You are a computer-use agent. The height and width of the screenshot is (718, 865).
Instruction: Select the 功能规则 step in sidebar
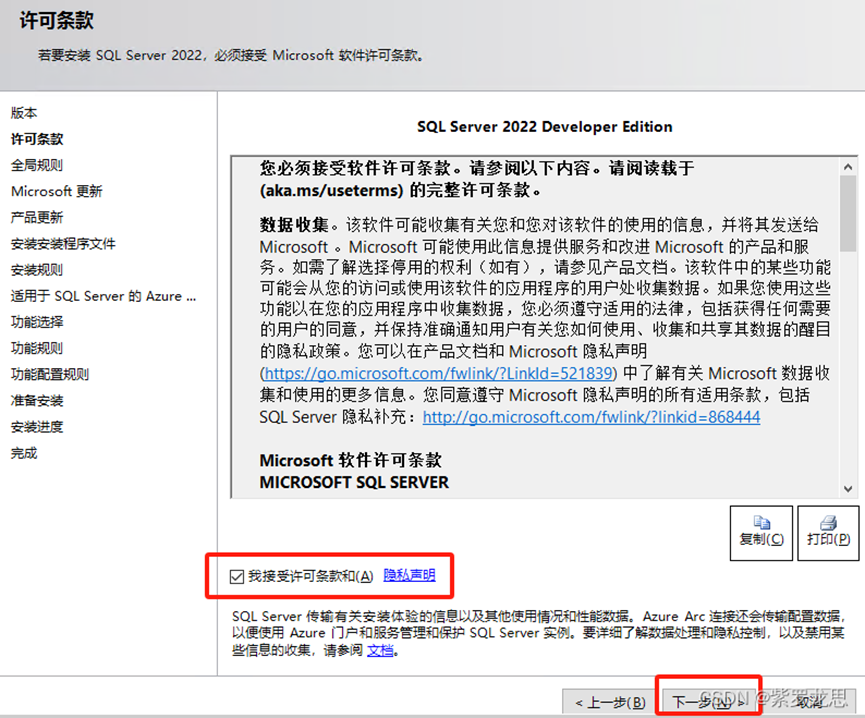coord(37,348)
